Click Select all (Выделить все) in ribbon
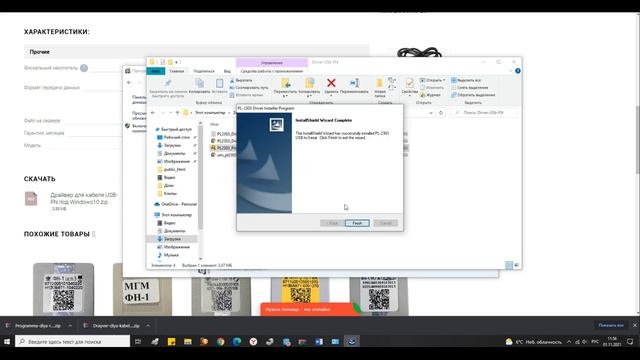 click(466, 80)
